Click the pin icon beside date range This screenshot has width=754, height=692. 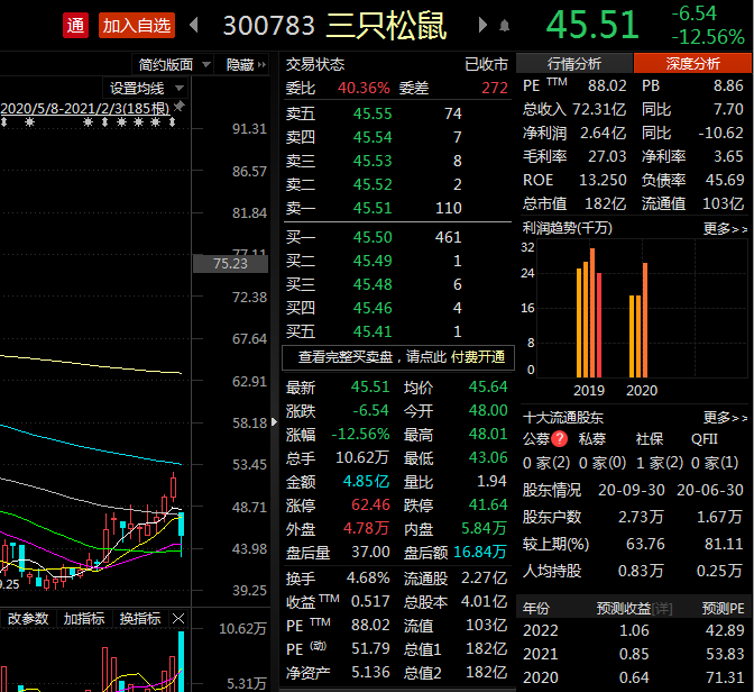tap(179, 106)
